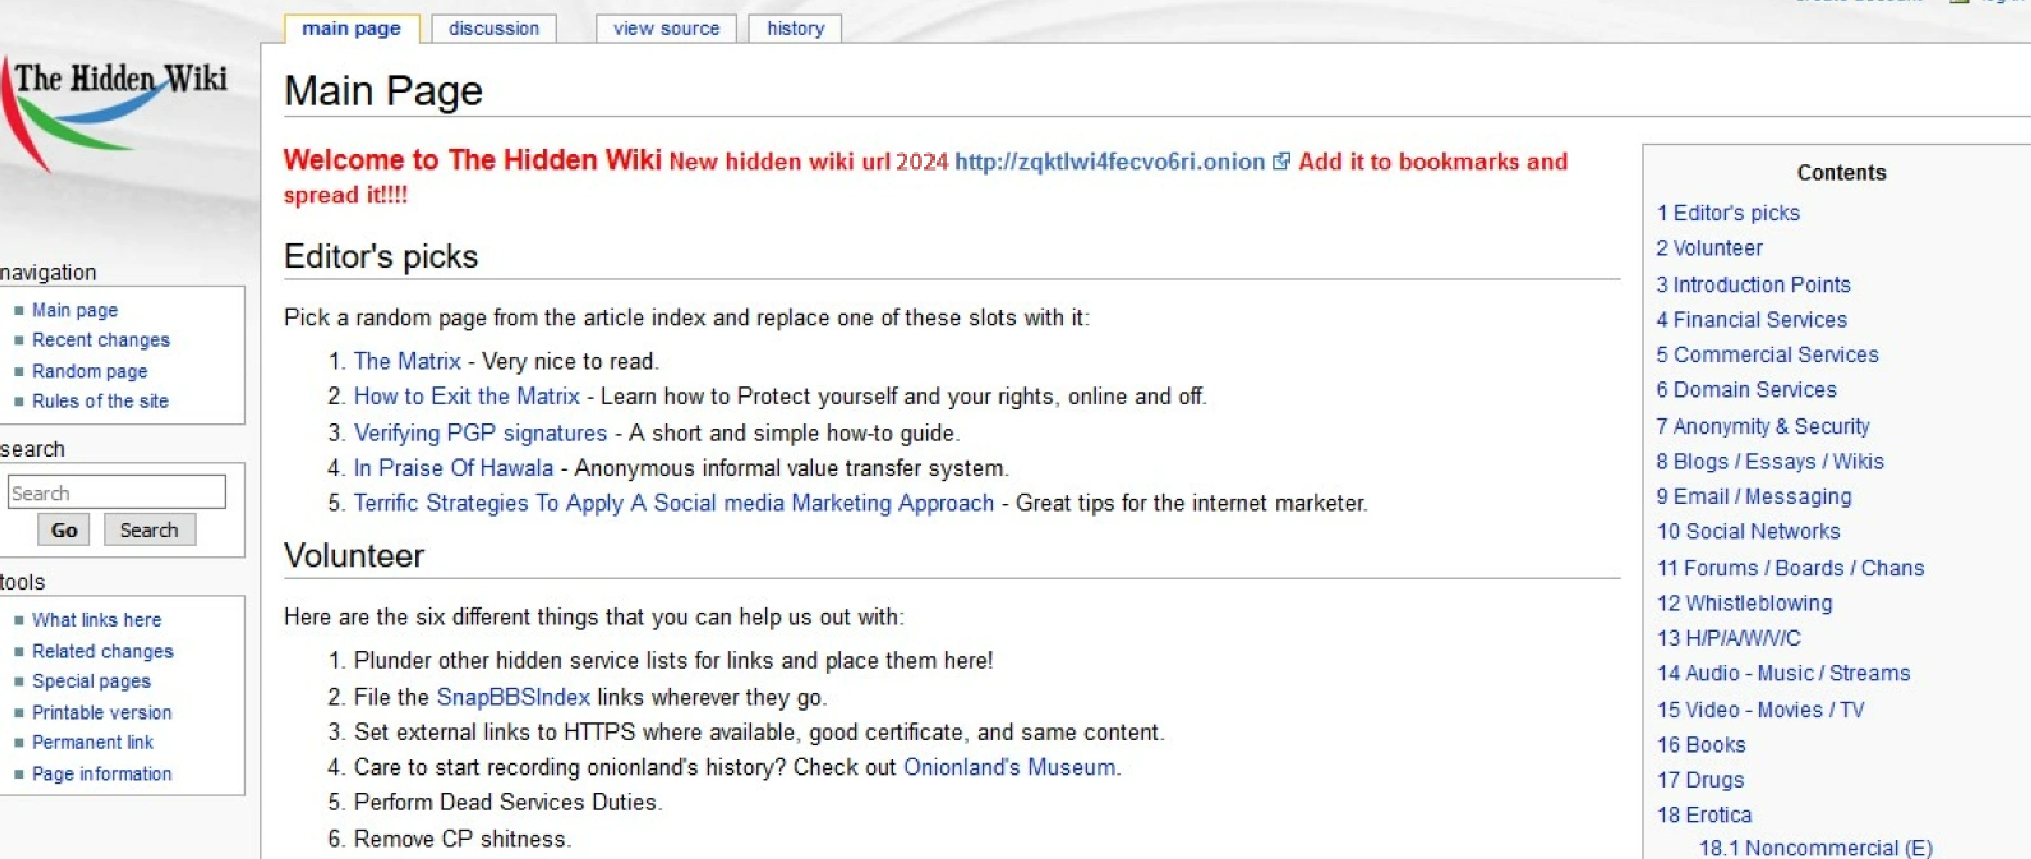Screen dimensions: 2031x859
Task: Open Related changes tool
Action: coord(103,651)
